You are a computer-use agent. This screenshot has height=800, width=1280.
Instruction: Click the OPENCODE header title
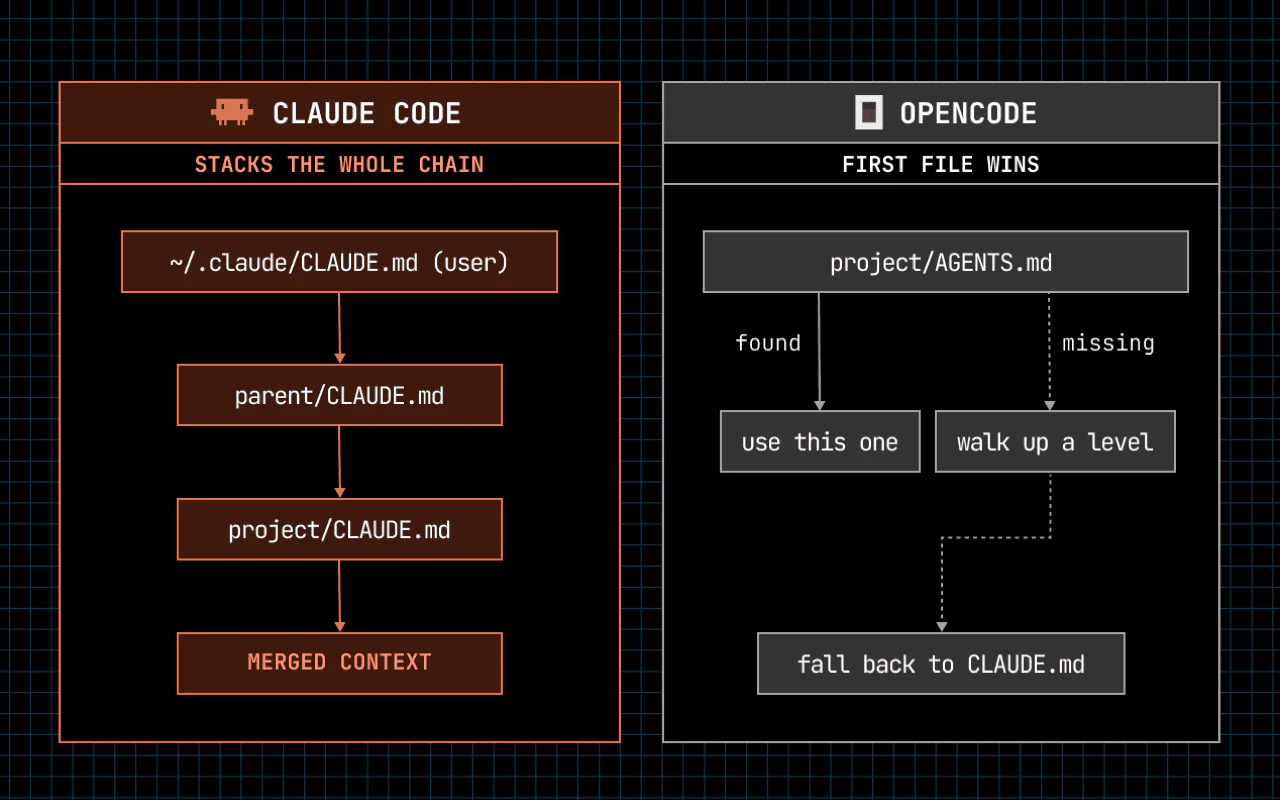(968, 113)
